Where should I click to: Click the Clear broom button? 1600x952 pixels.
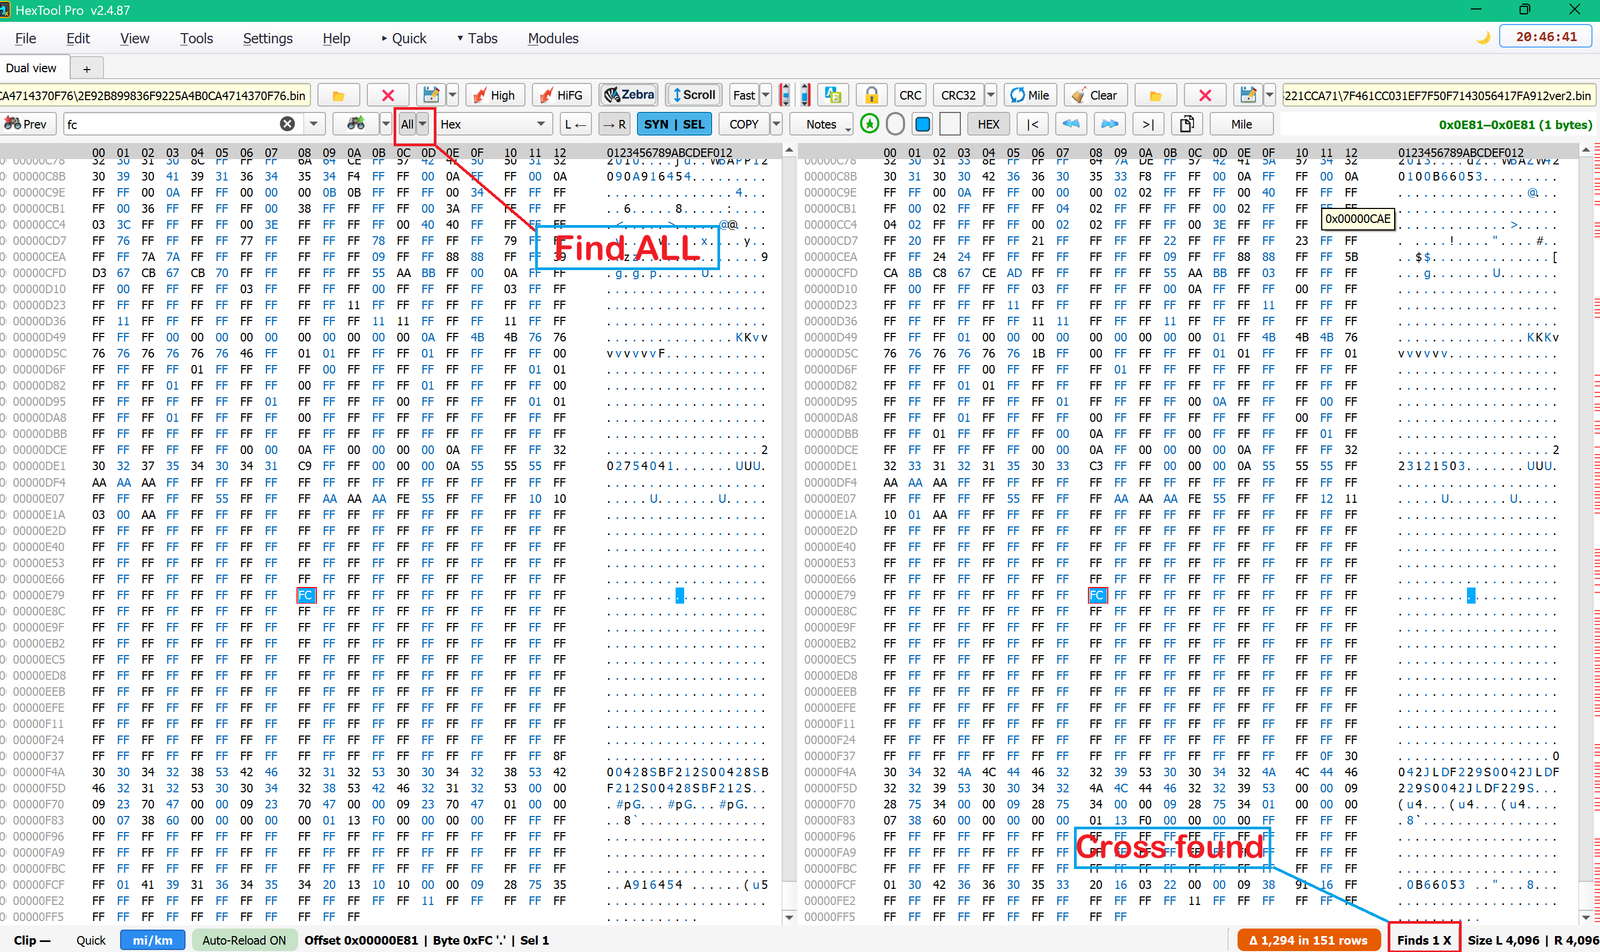click(1095, 95)
